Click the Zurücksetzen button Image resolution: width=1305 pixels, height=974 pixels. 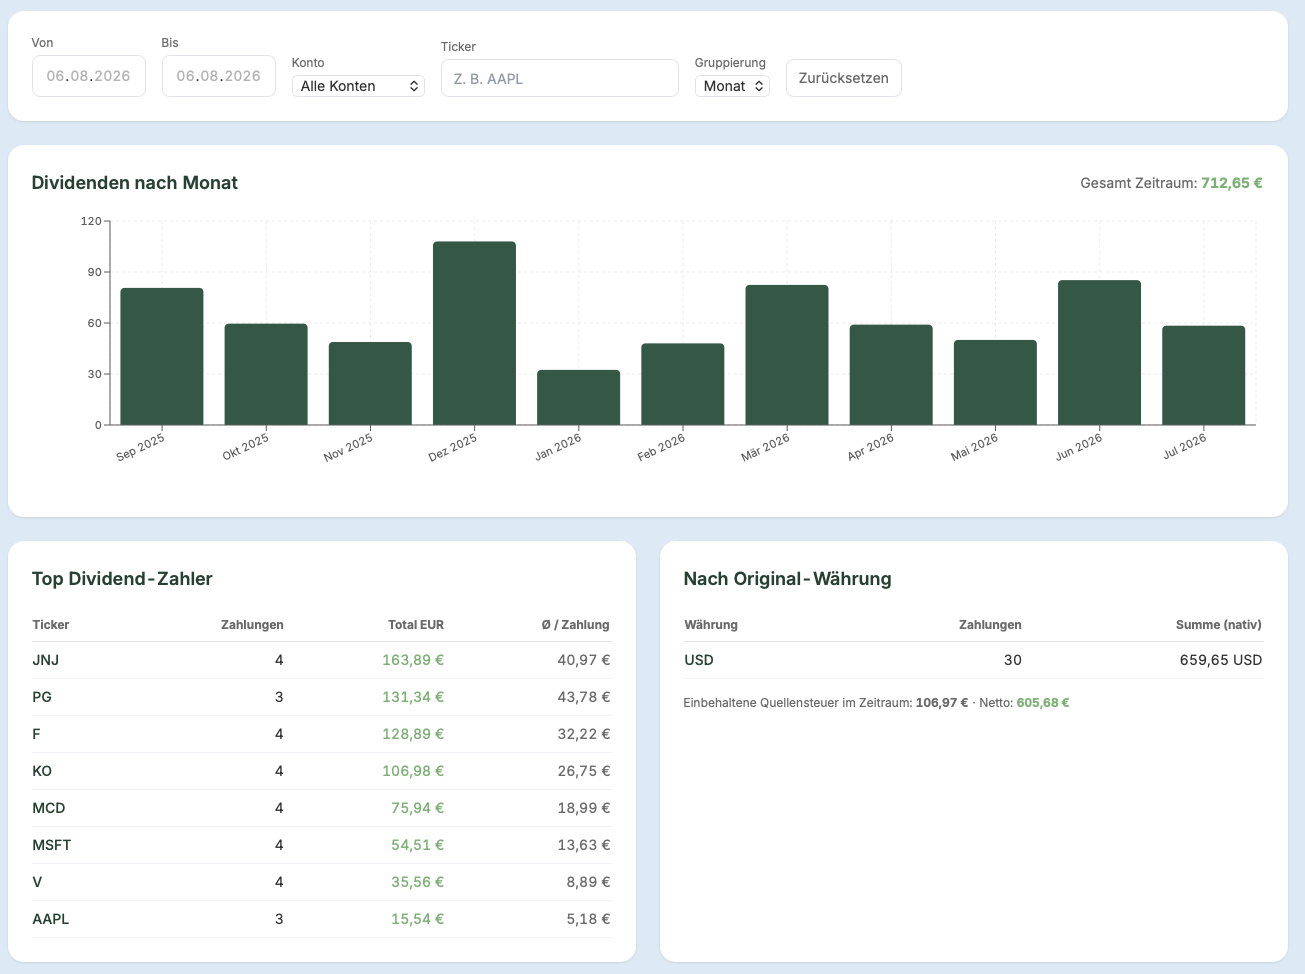[x=844, y=78]
